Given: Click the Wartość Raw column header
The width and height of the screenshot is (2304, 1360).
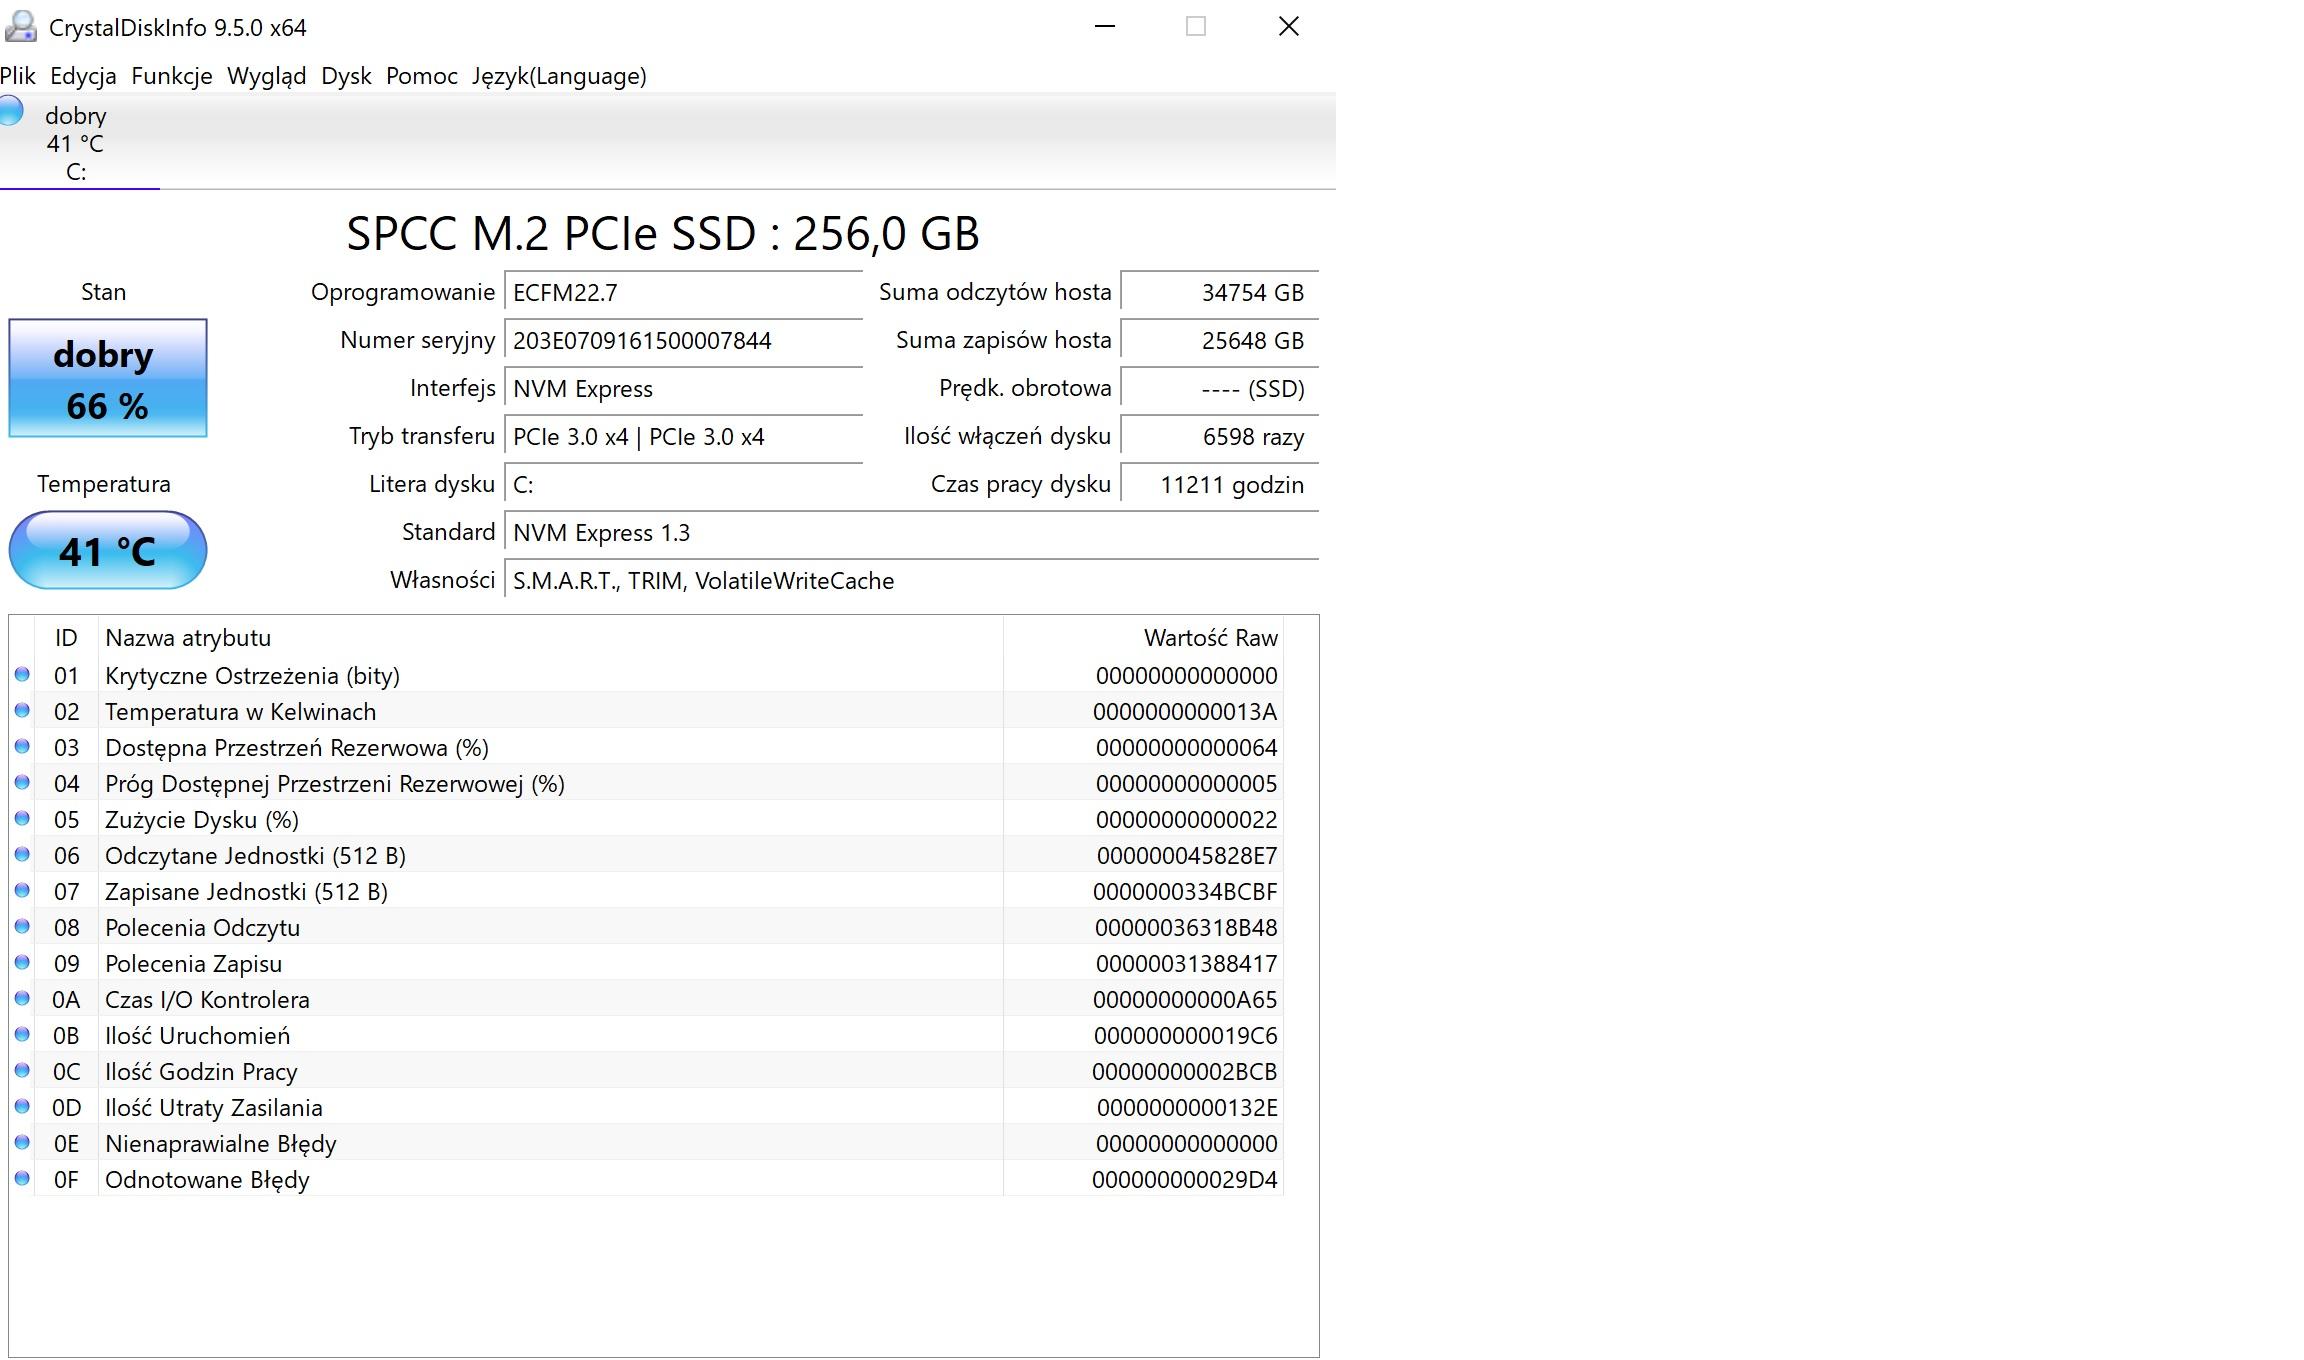Looking at the screenshot, I should (1210, 638).
